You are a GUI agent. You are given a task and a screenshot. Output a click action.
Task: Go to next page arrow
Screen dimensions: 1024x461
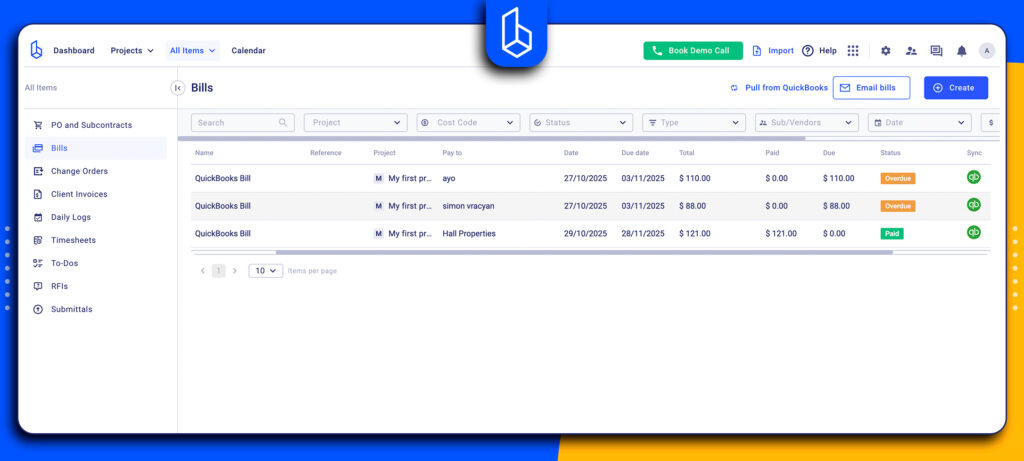(x=235, y=270)
